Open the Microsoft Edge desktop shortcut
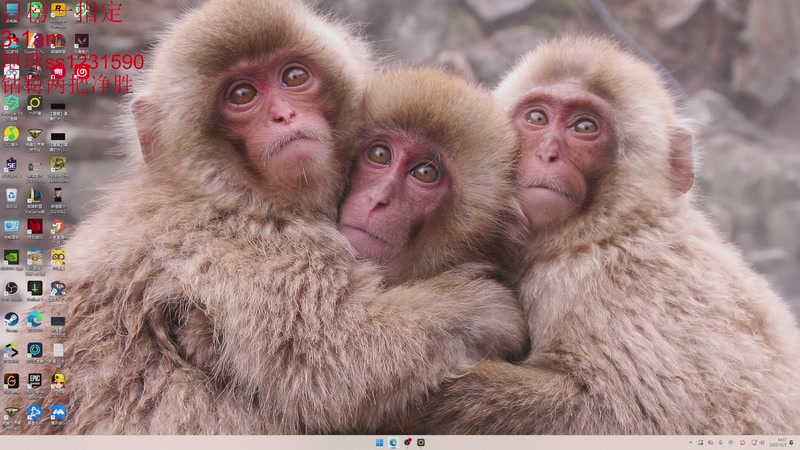 (x=34, y=319)
